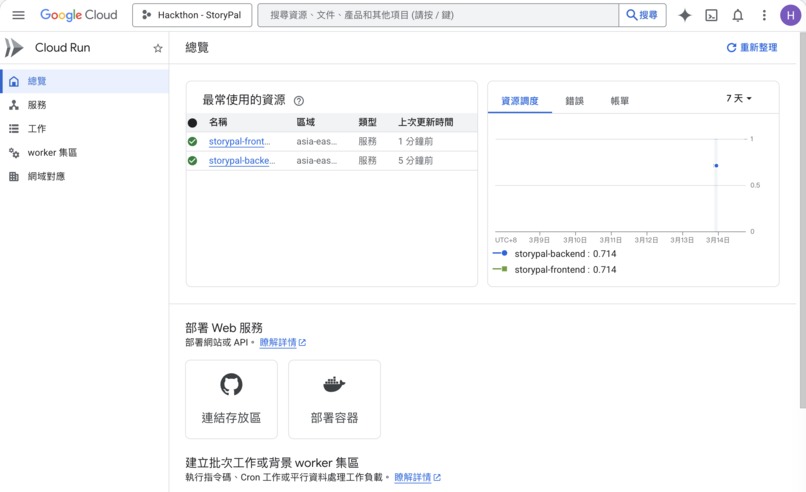The width and height of the screenshot is (806, 492).
Task: Open the hamburger navigation menu
Action: tap(19, 15)
